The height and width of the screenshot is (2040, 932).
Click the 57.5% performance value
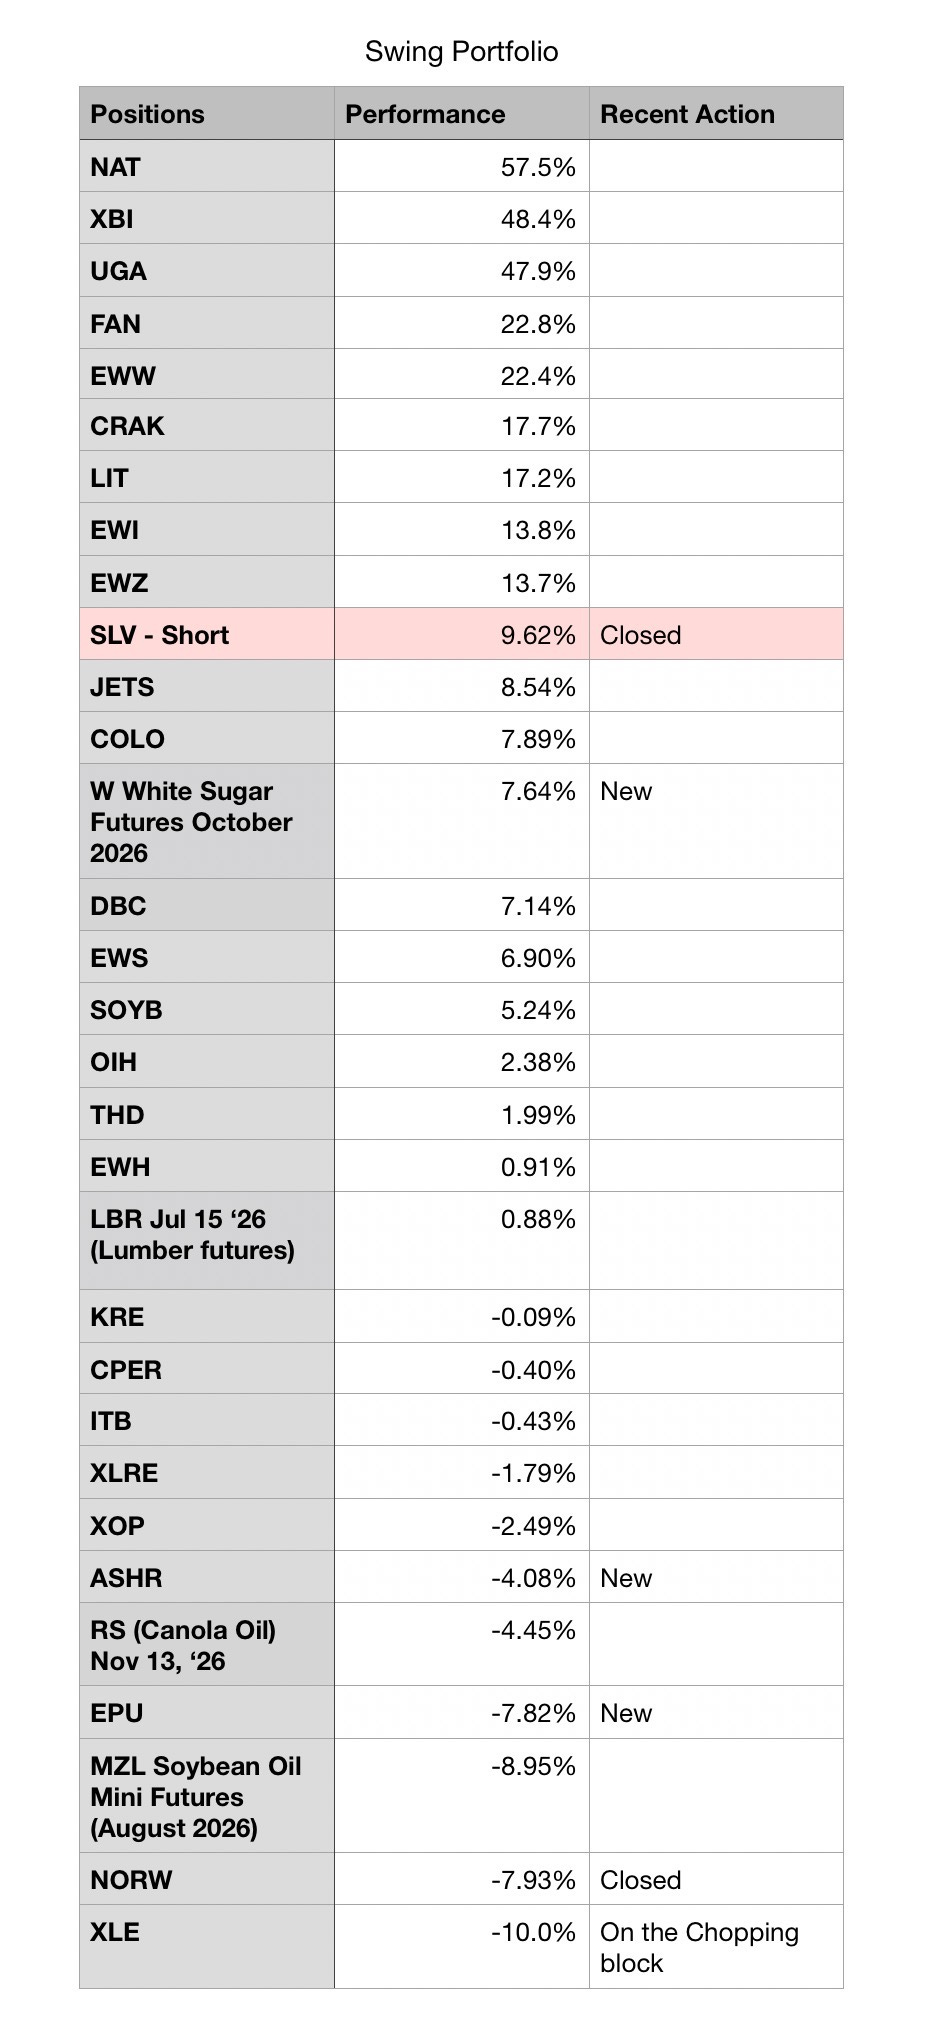pos(538,167)
